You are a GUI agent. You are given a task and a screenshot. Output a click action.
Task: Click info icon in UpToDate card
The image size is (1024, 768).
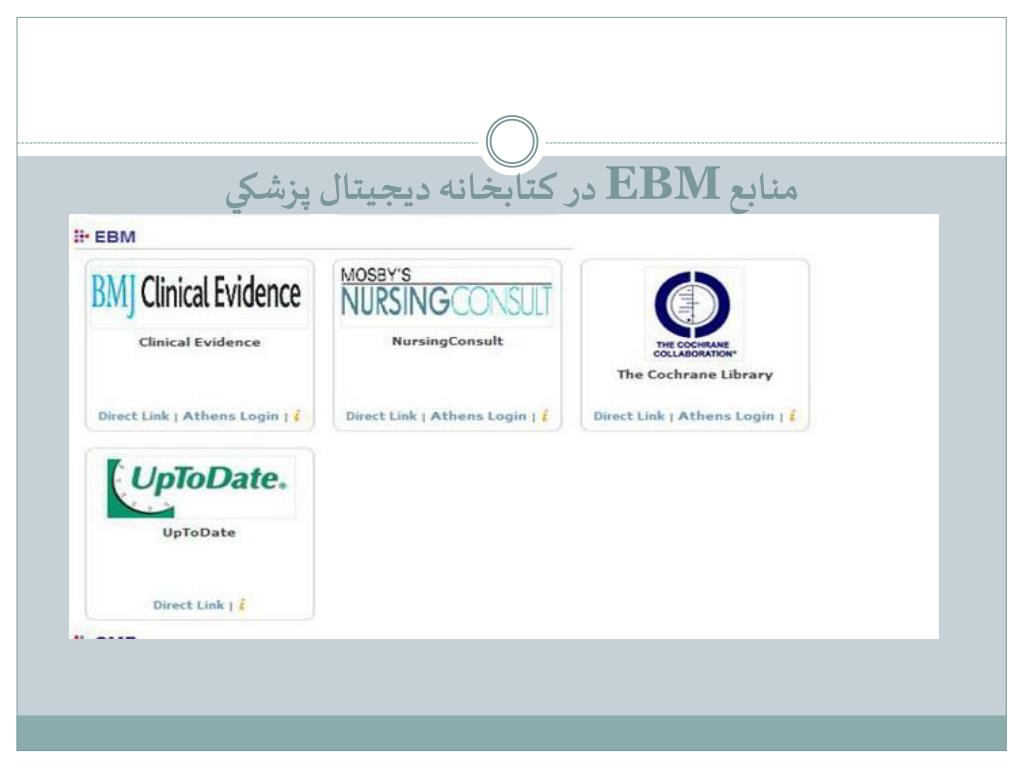point(242,604)
